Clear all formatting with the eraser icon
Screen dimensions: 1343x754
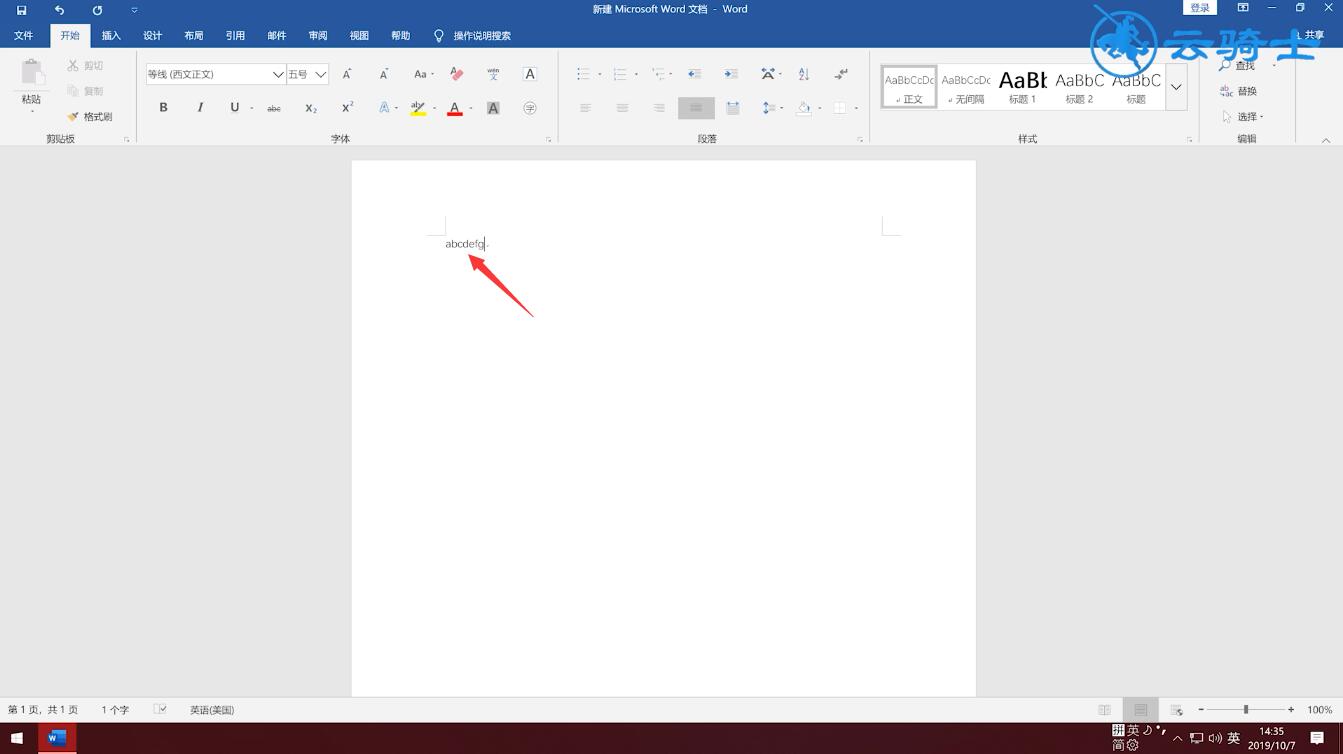(457, 74)
